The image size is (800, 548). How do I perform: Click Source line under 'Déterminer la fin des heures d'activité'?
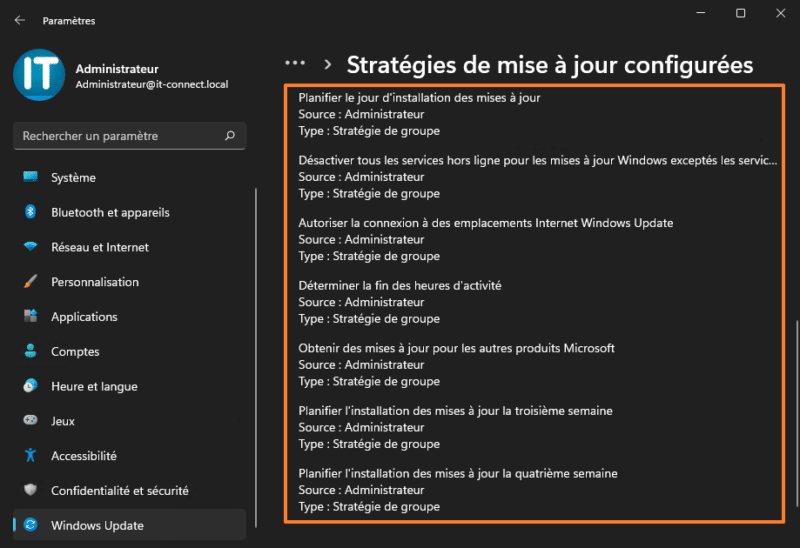(361, 302)
